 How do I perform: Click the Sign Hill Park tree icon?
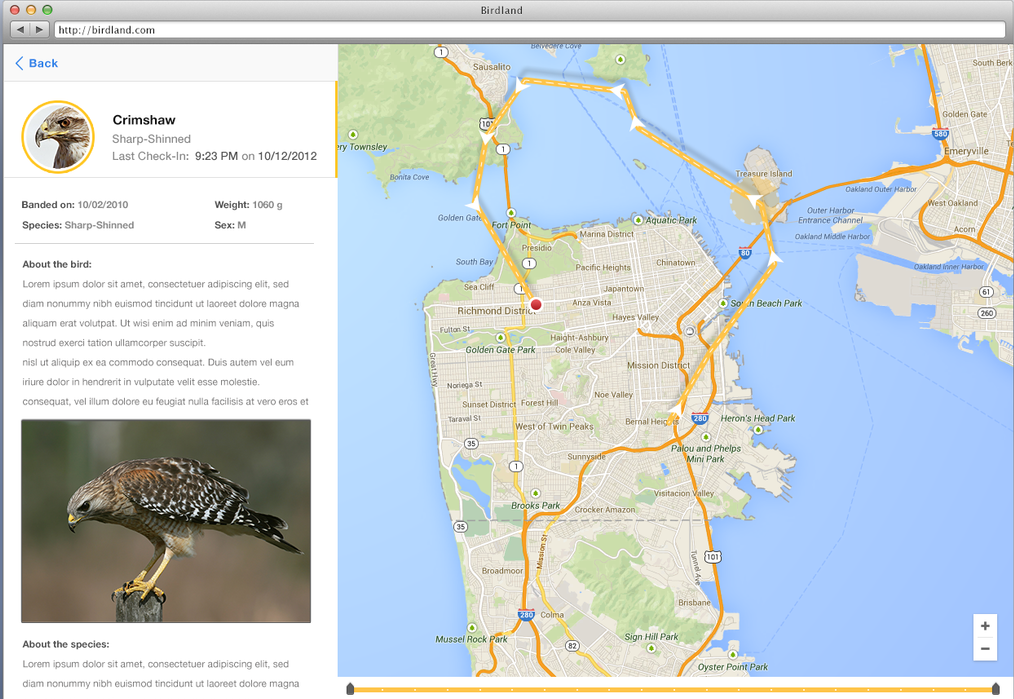click(x=651, y=647)
